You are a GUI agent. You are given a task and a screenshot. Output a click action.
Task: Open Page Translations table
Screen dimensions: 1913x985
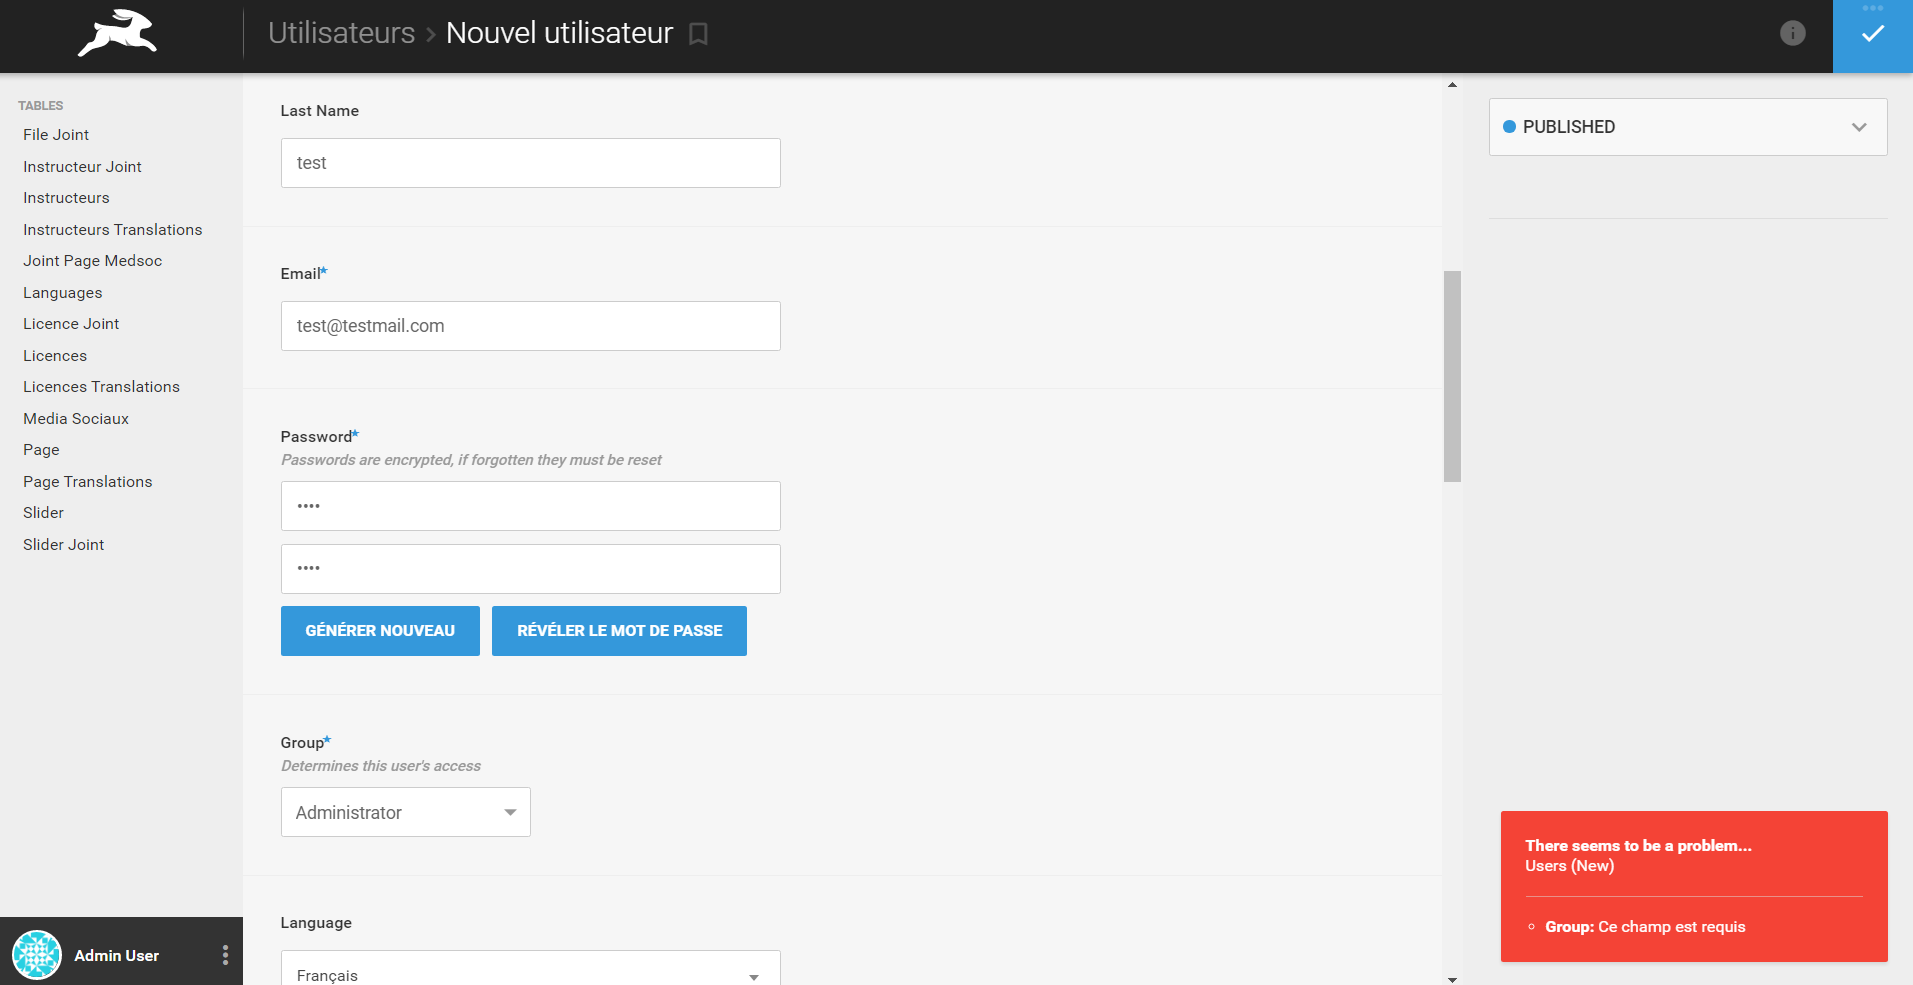click(88, 482)
